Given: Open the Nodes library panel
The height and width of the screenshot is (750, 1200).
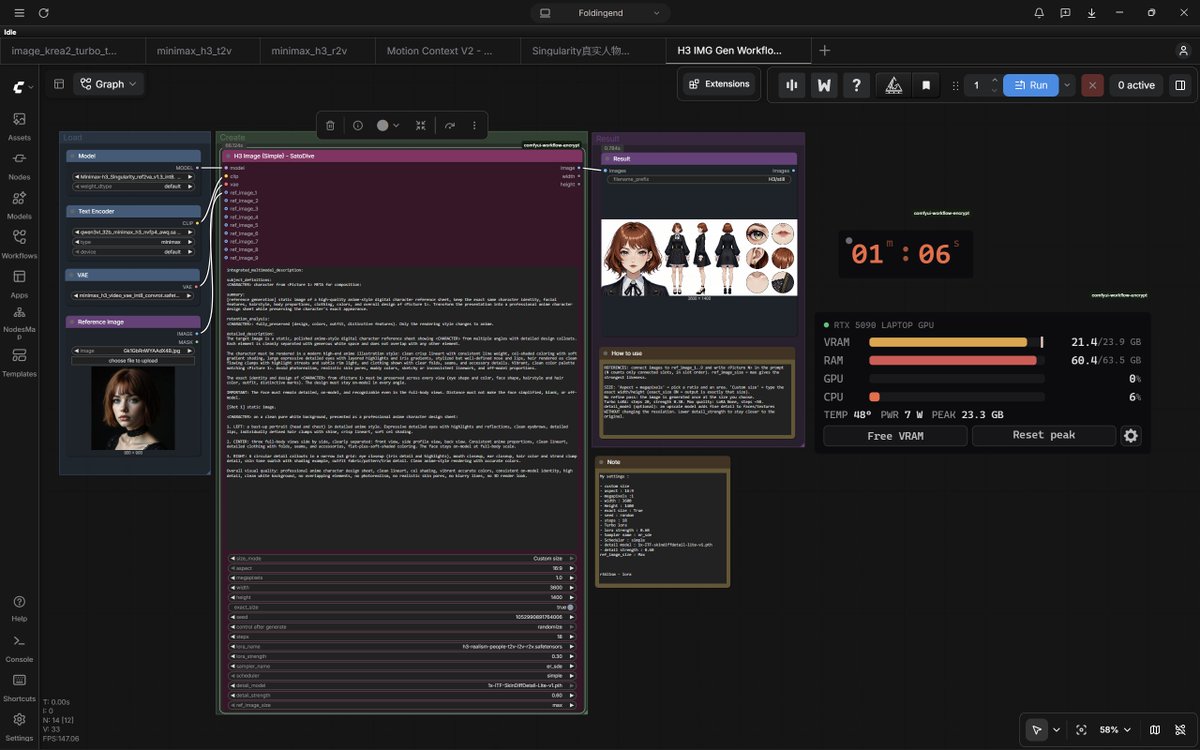Looking at the screenshot, I should click(x=19, y=165).
